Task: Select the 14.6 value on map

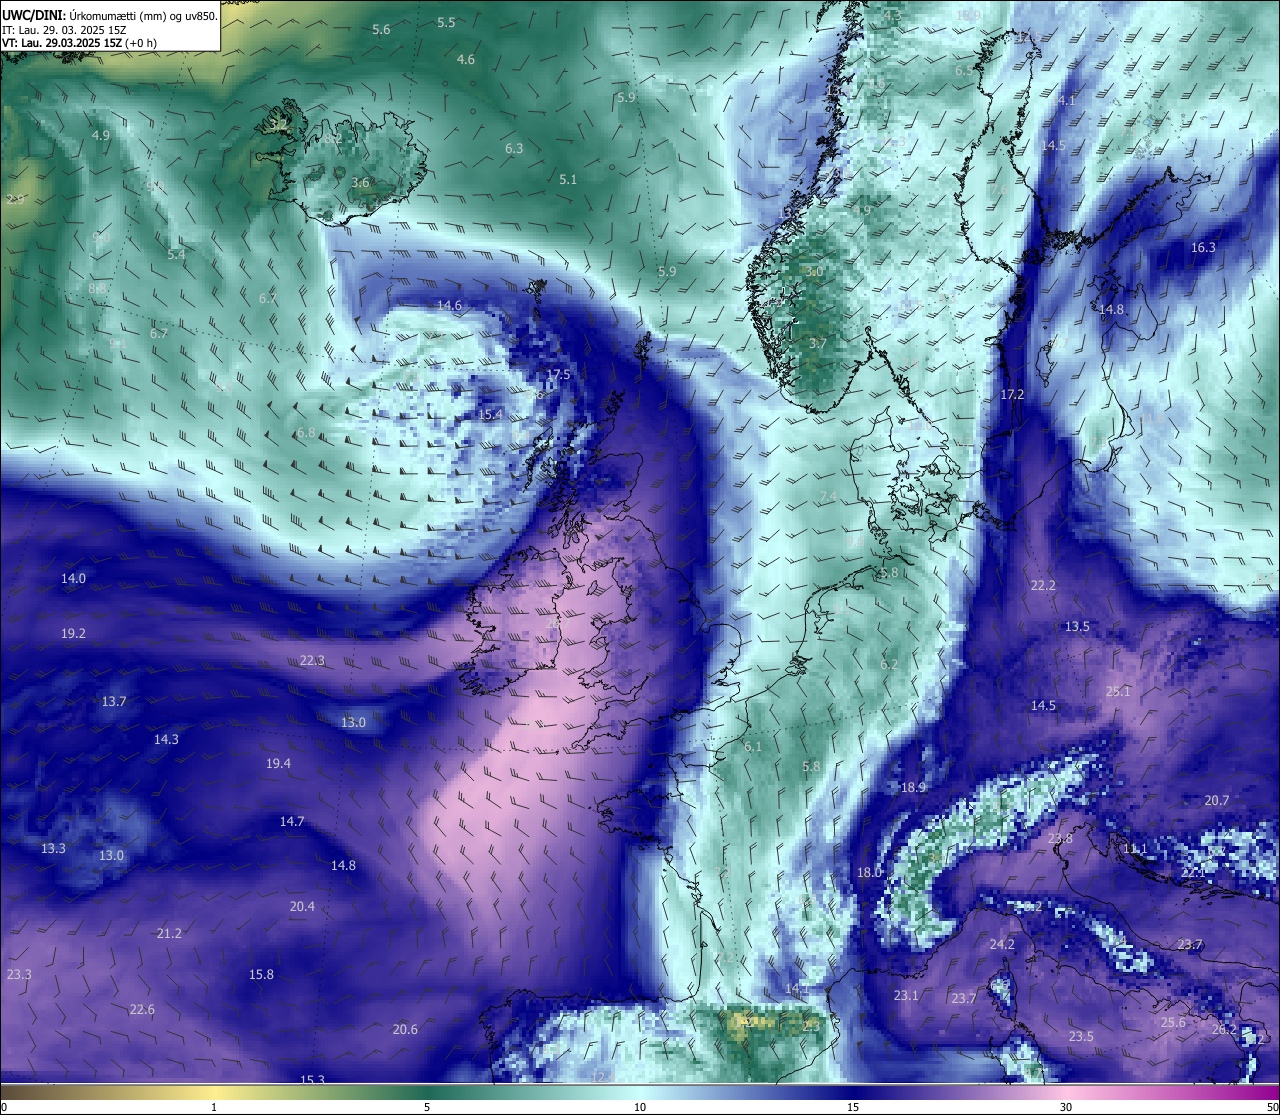Action: [450, 306]
